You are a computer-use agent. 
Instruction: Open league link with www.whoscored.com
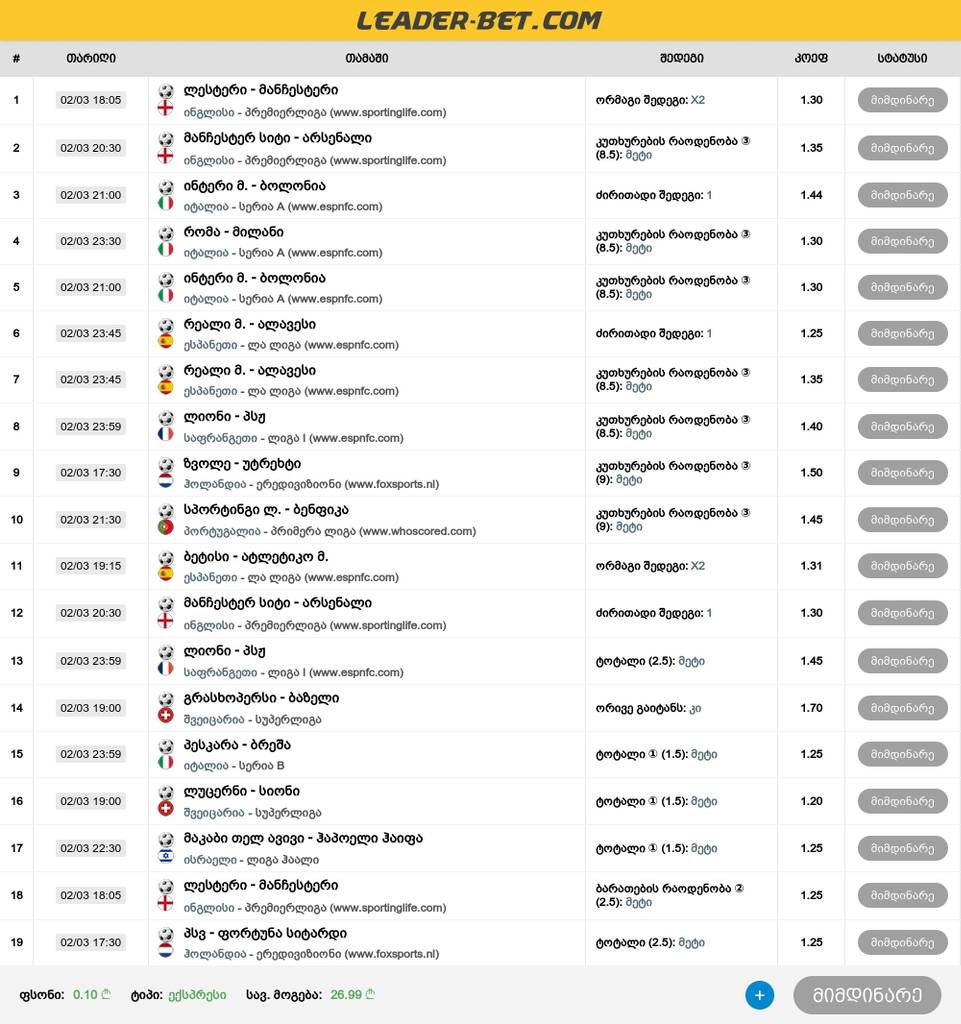(330, 531)
